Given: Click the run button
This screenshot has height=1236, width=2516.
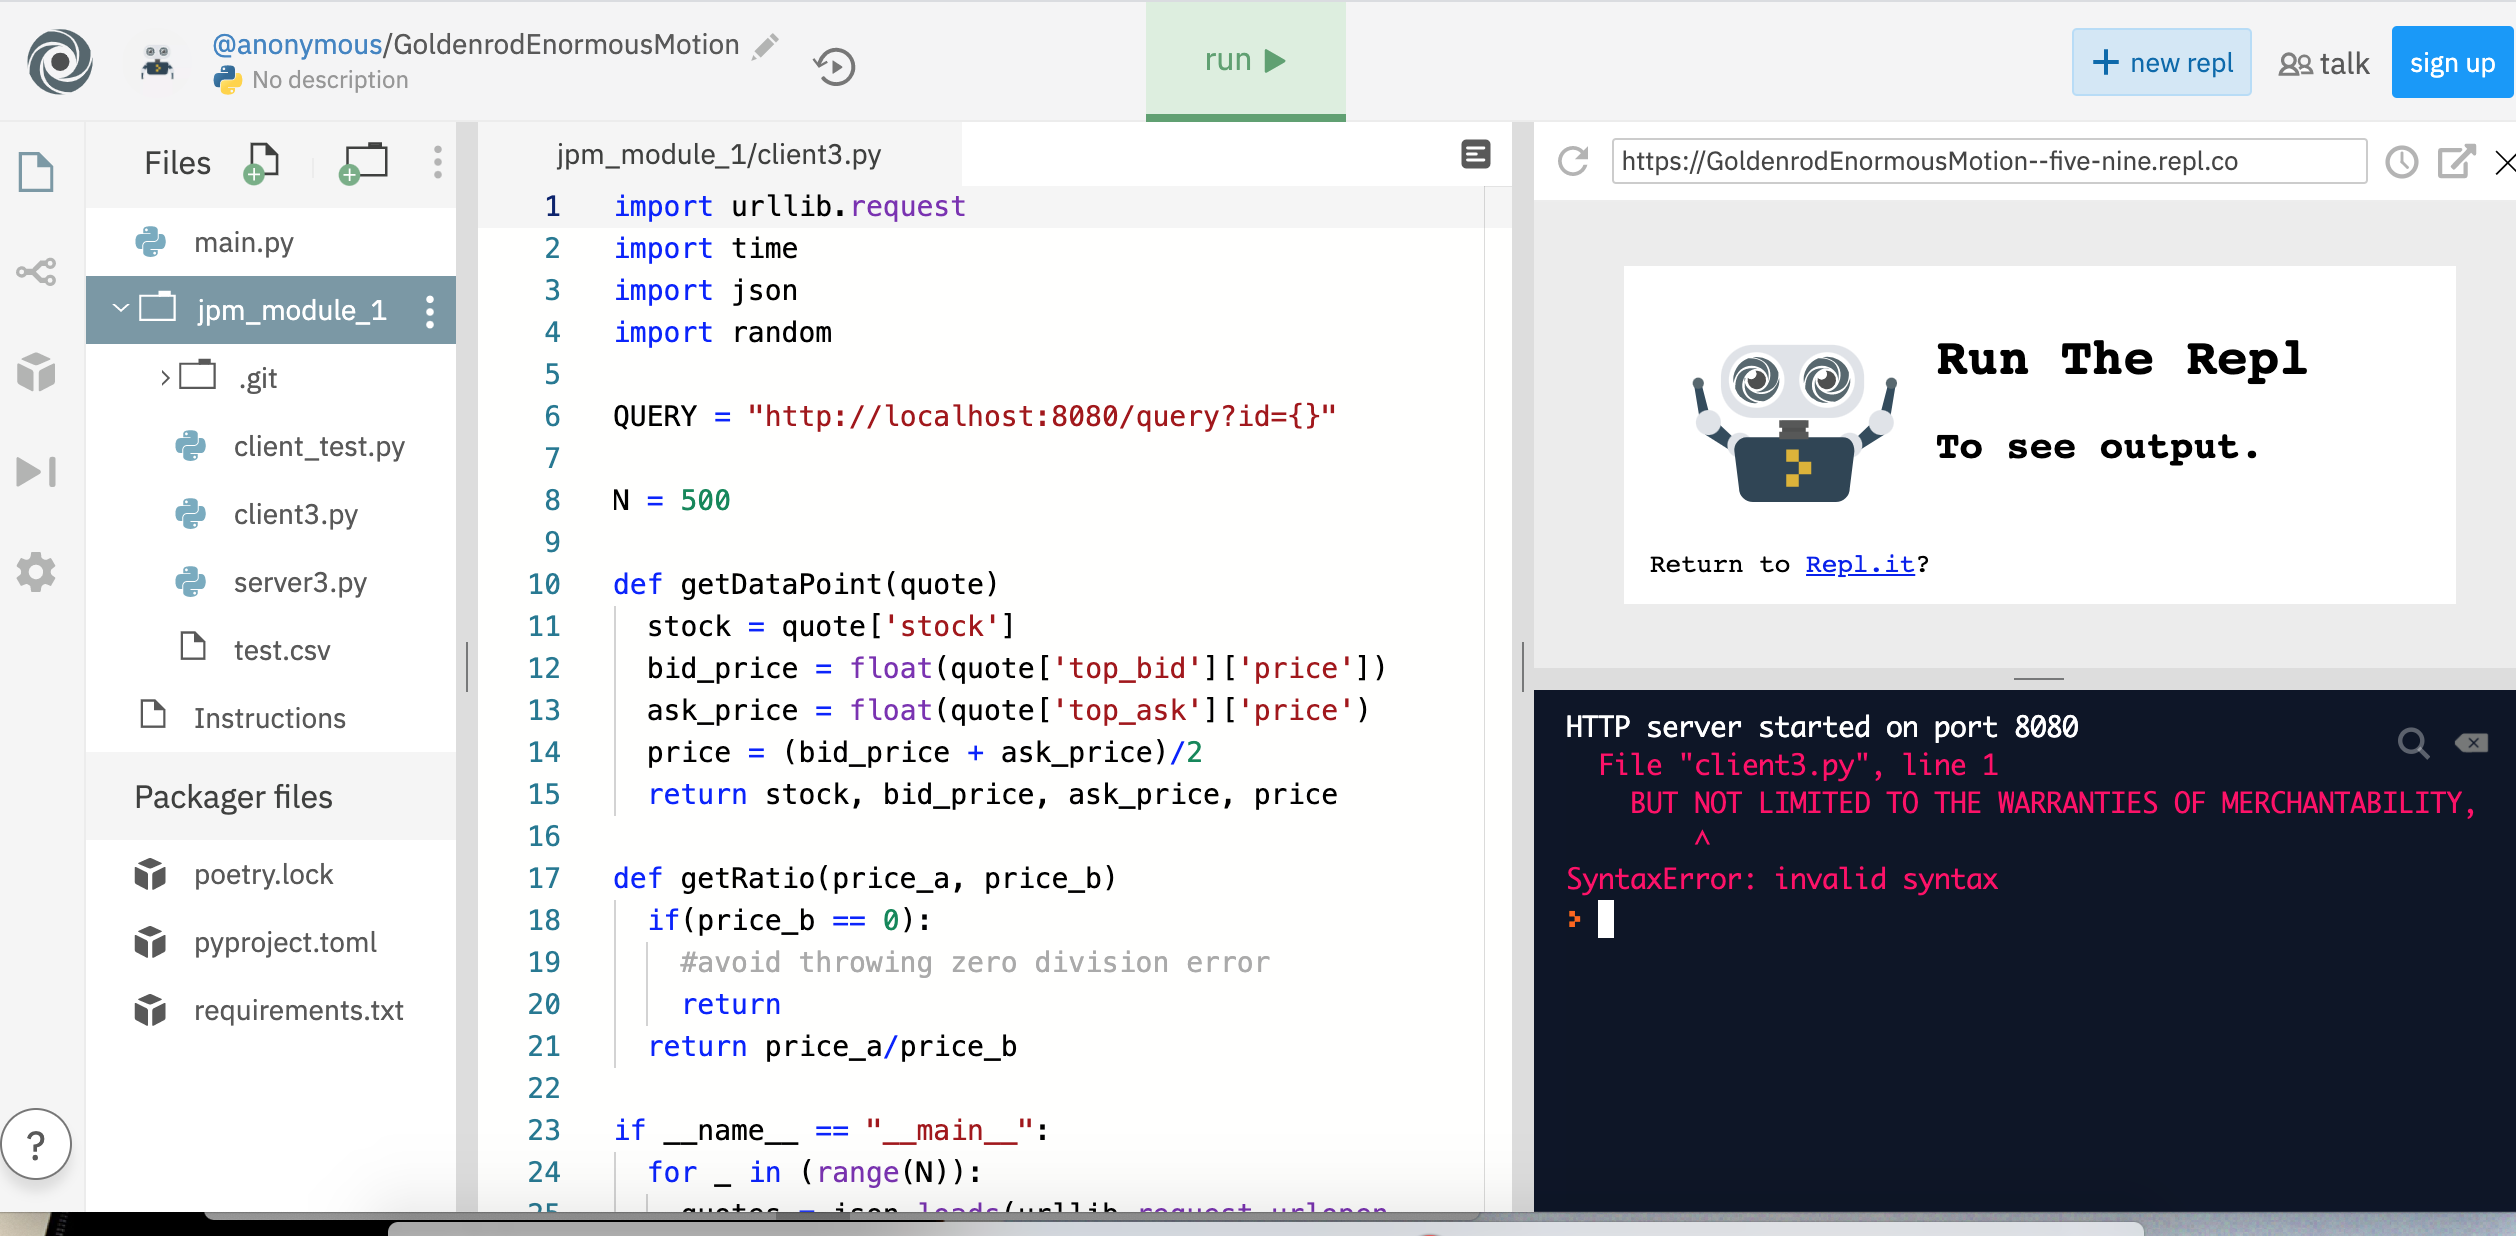Looking at the screenshot, I should [x=1245, y=61].
